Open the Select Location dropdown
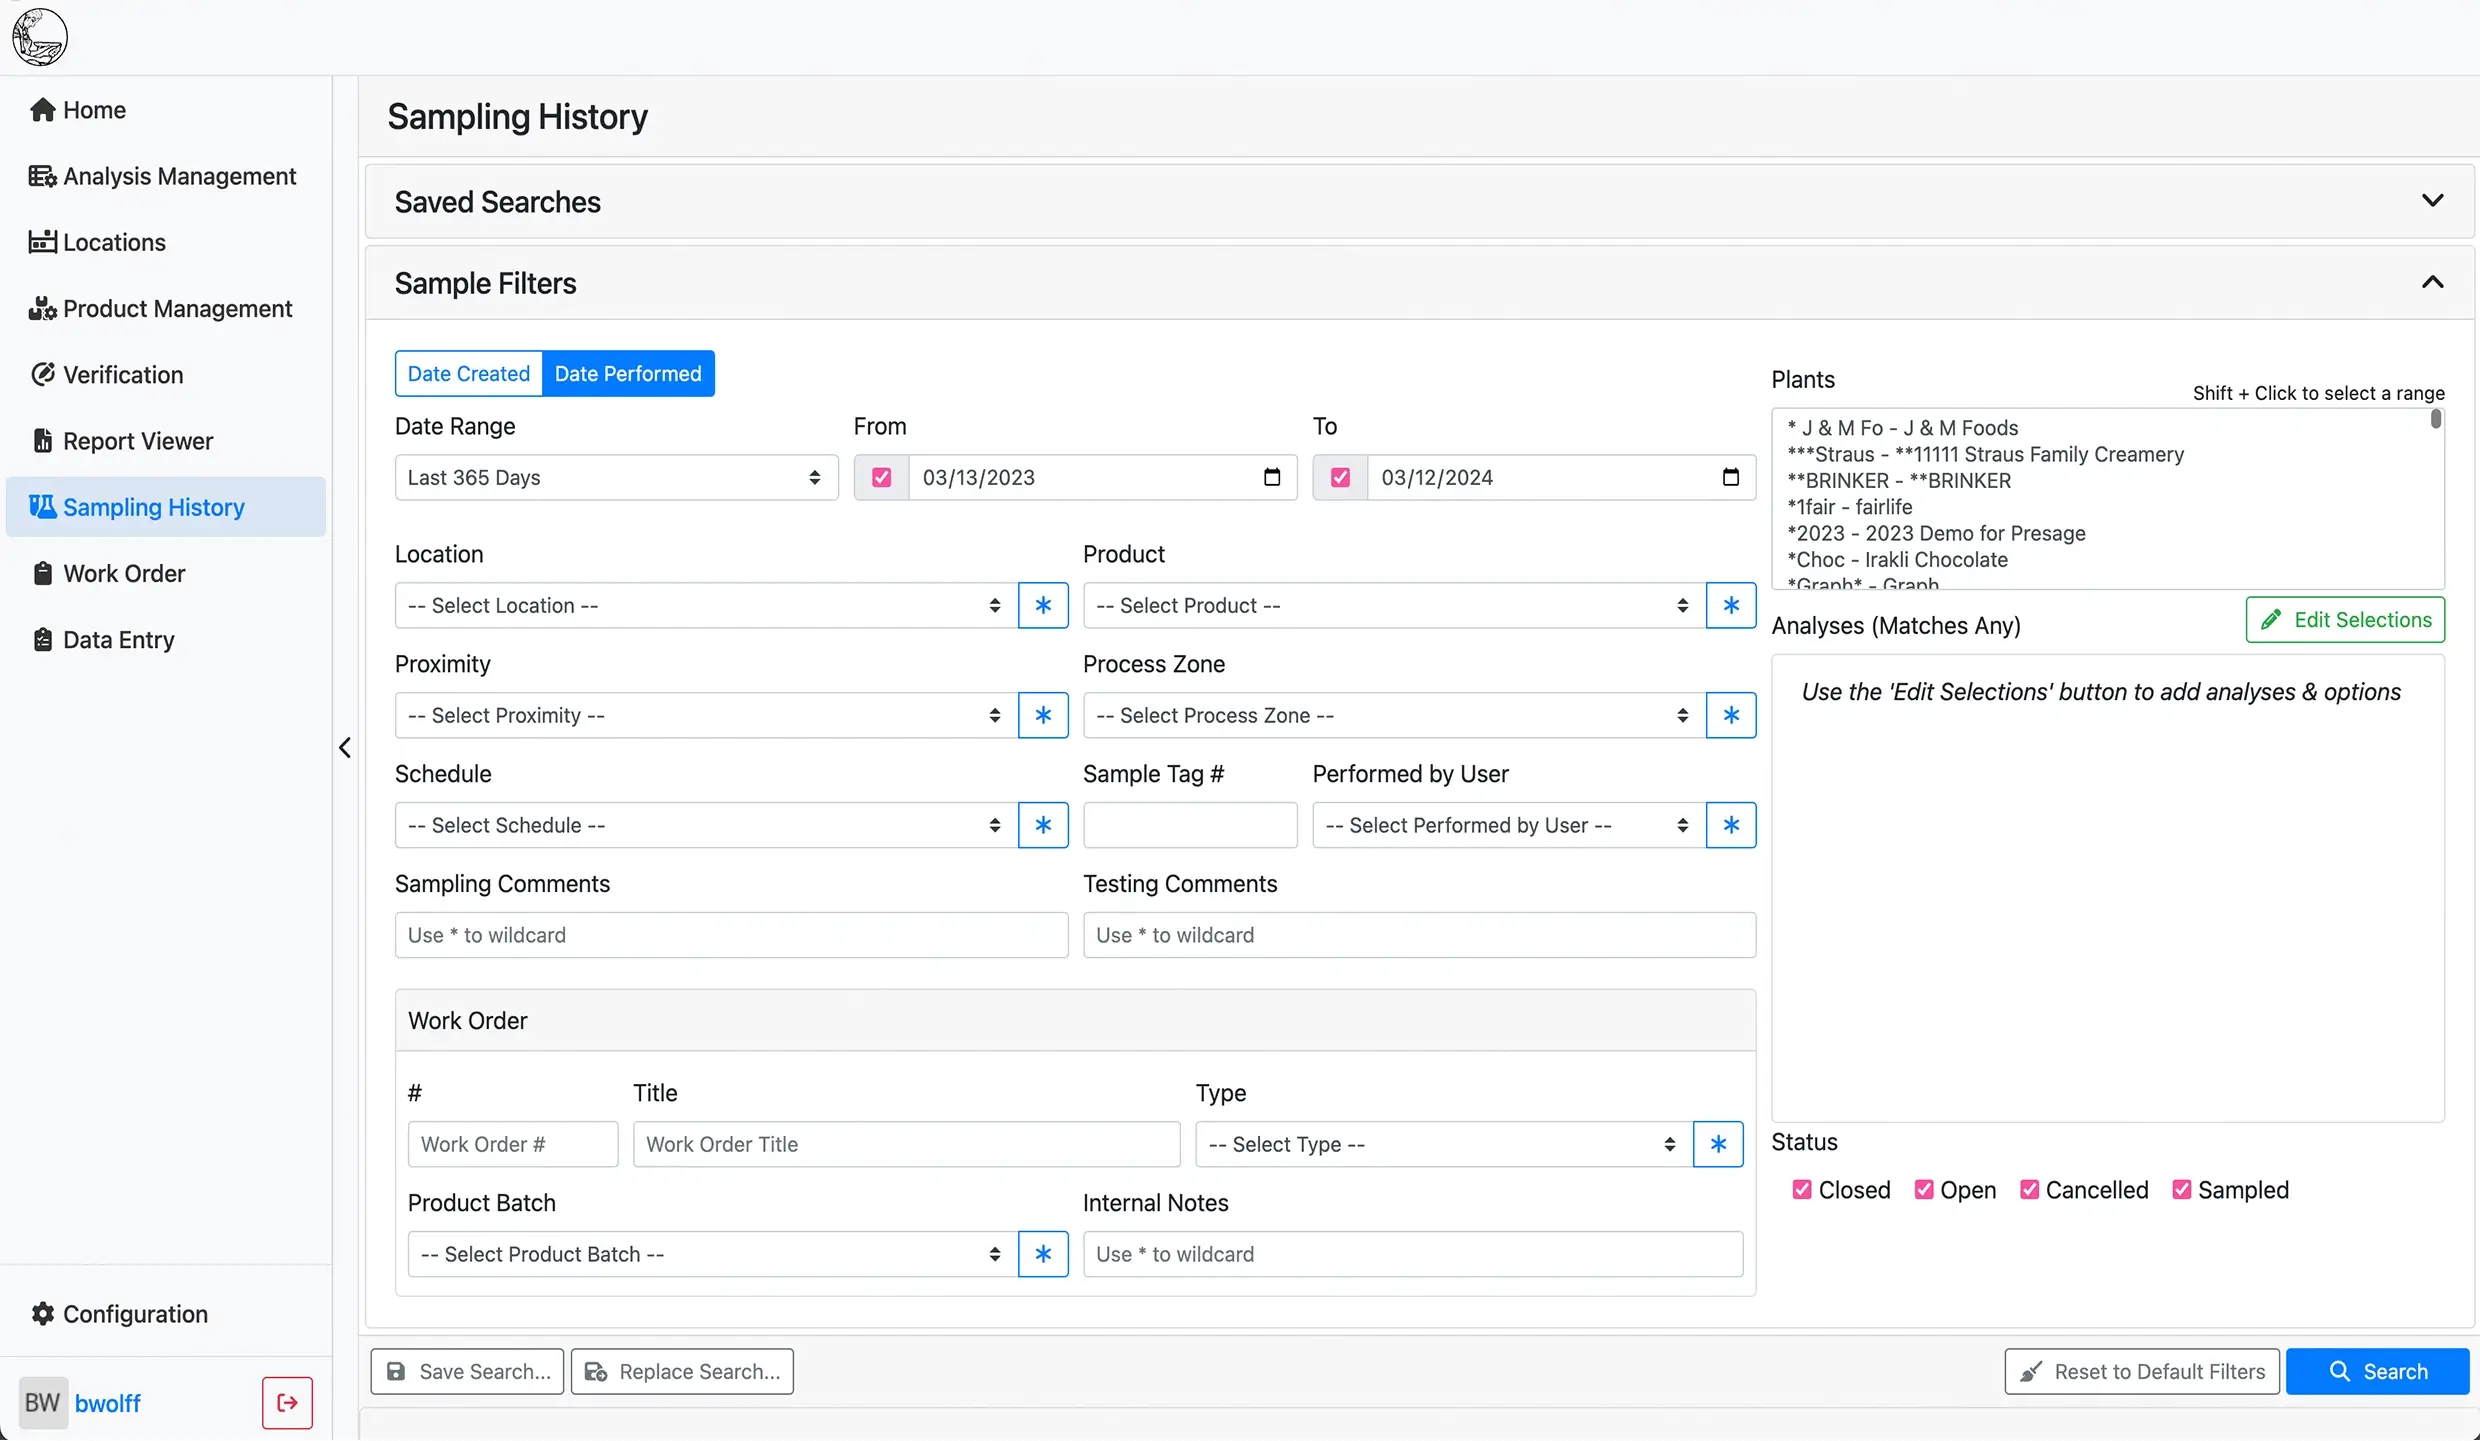This screenshot has height=1441, width=2480. [706, 605]
